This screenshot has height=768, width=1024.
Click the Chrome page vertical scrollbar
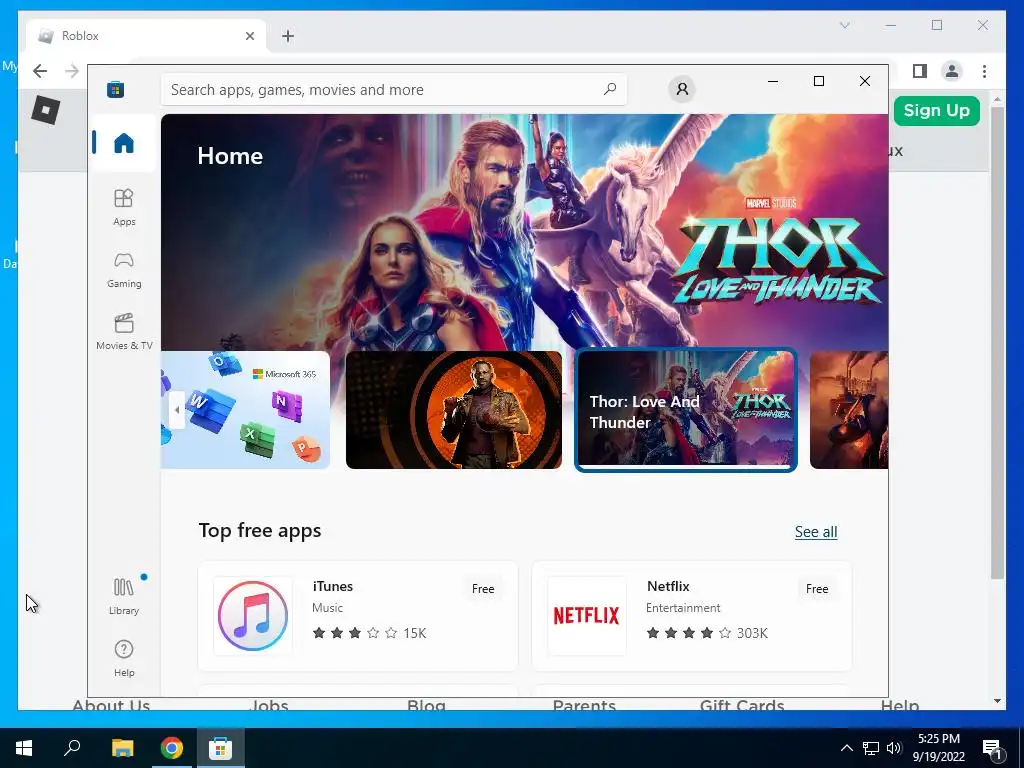[x=997, y=343]
